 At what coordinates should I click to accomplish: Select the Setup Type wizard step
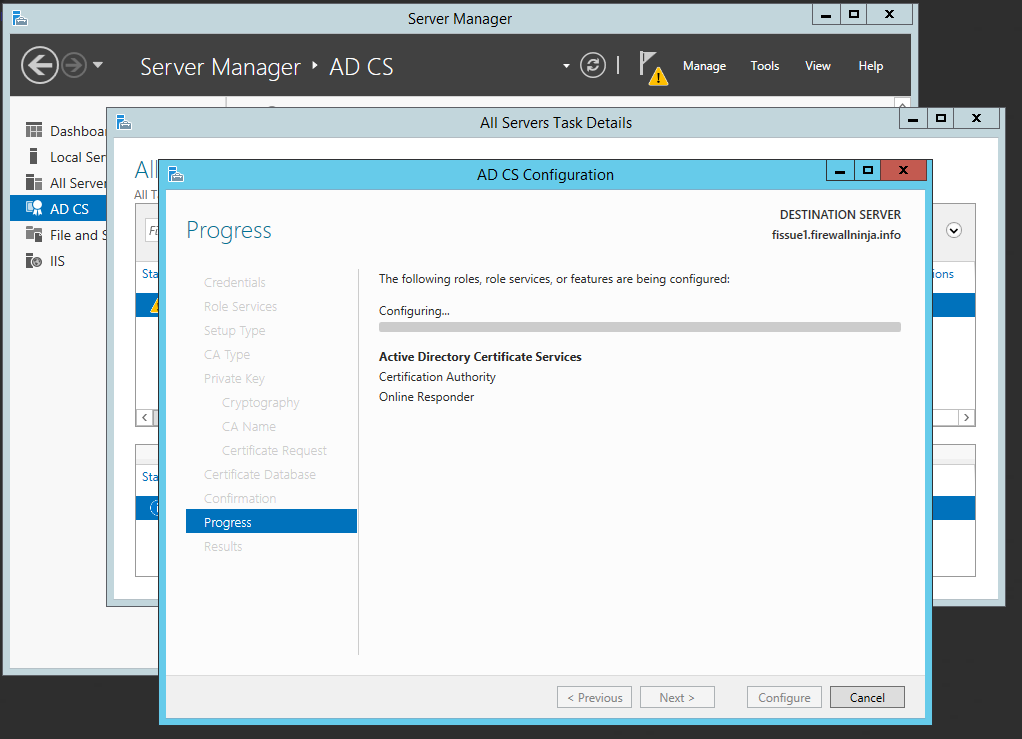pos(234,330)
